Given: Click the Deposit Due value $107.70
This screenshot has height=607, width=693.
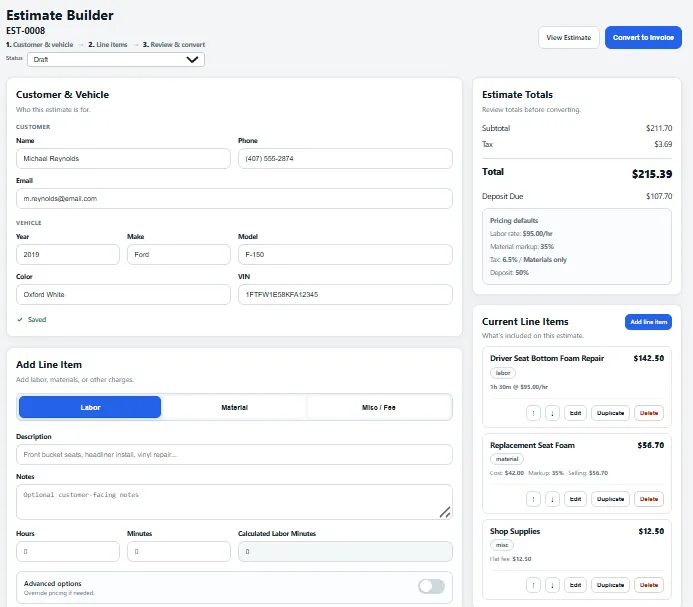Looking at the screenshot, I should coord(659,196).
